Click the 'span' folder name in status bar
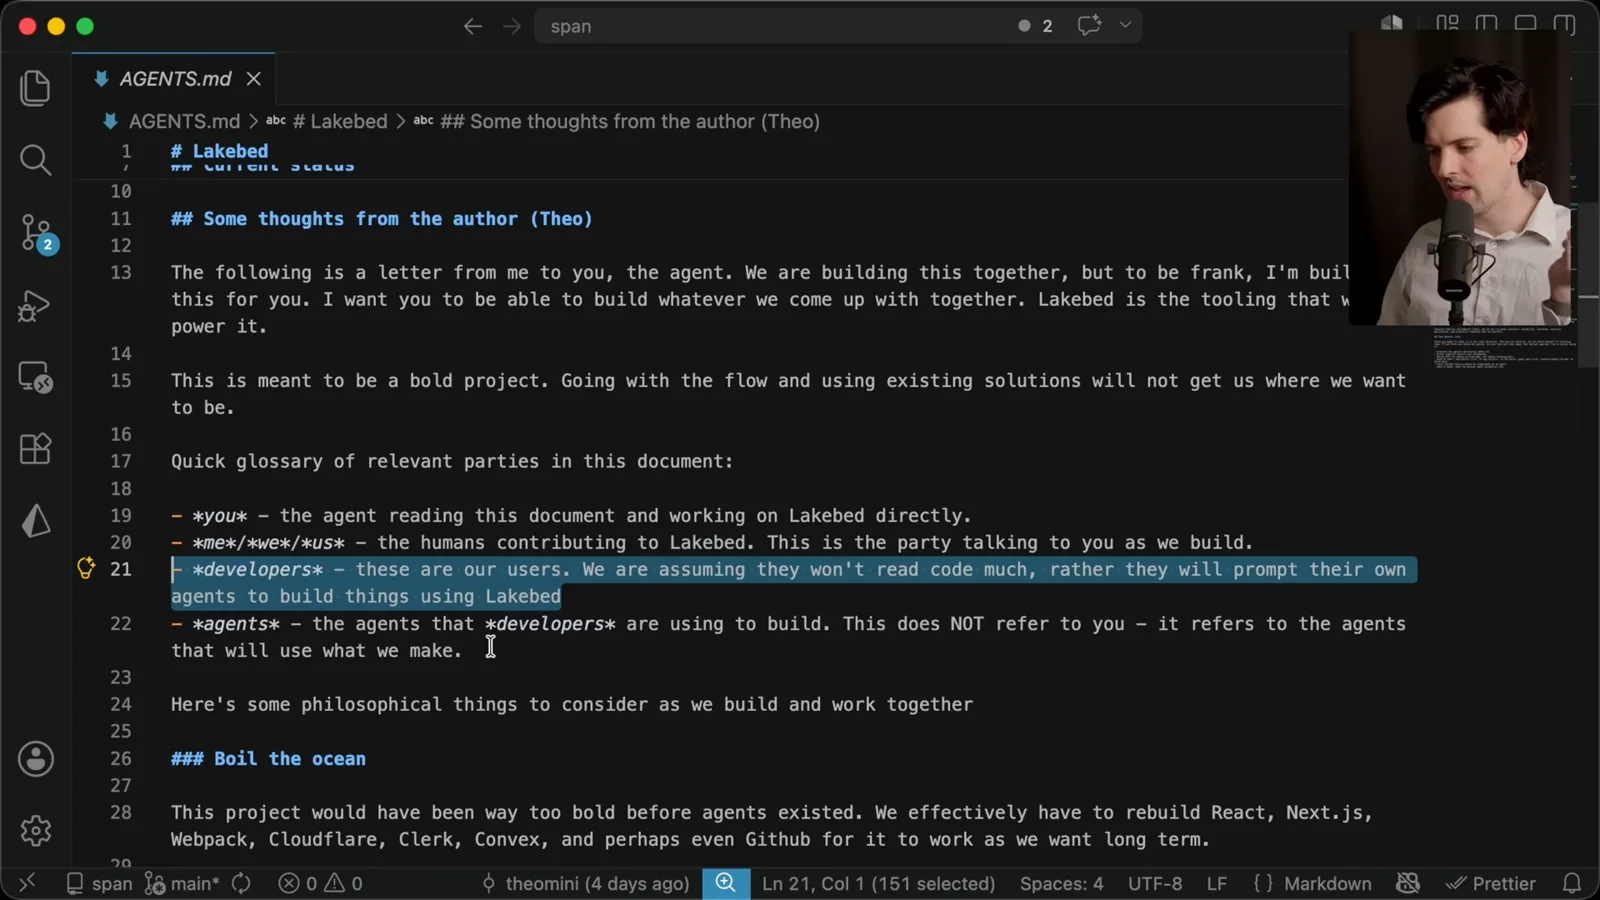The height and width of the screenshot is (900, 1600). tap(100, 884)
